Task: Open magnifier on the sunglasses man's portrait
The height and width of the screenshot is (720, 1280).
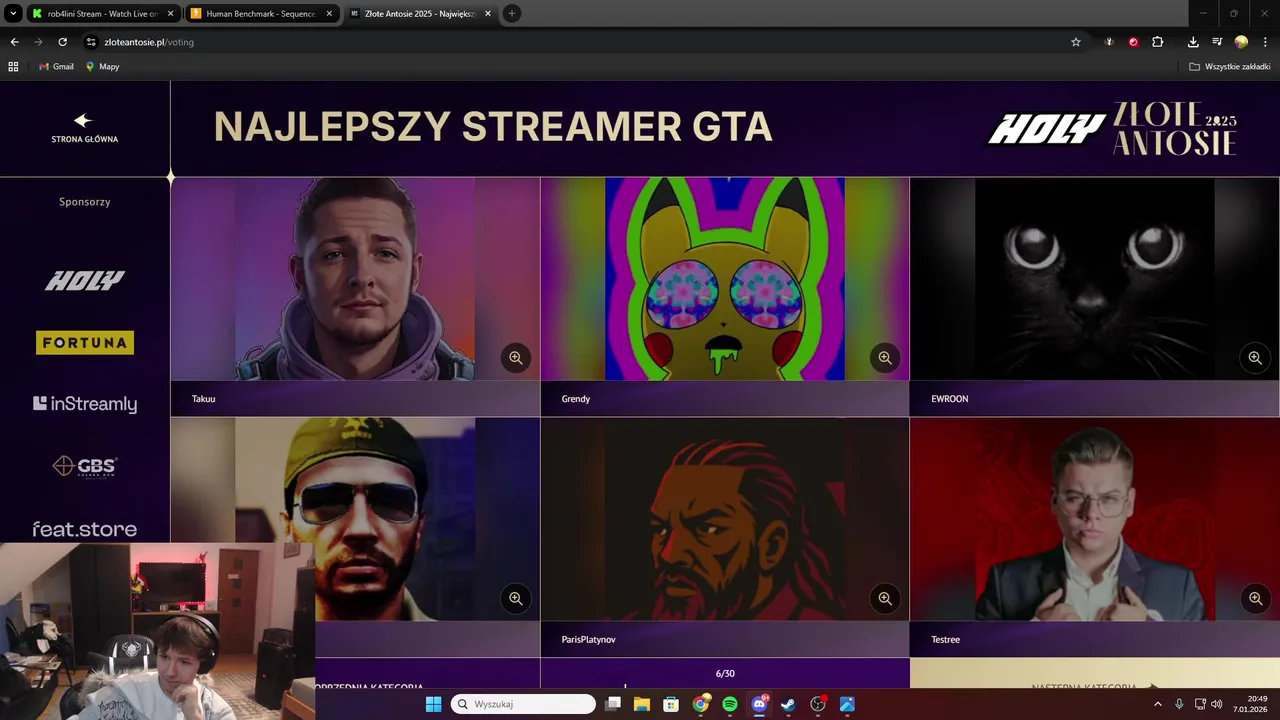Action: 516,599
